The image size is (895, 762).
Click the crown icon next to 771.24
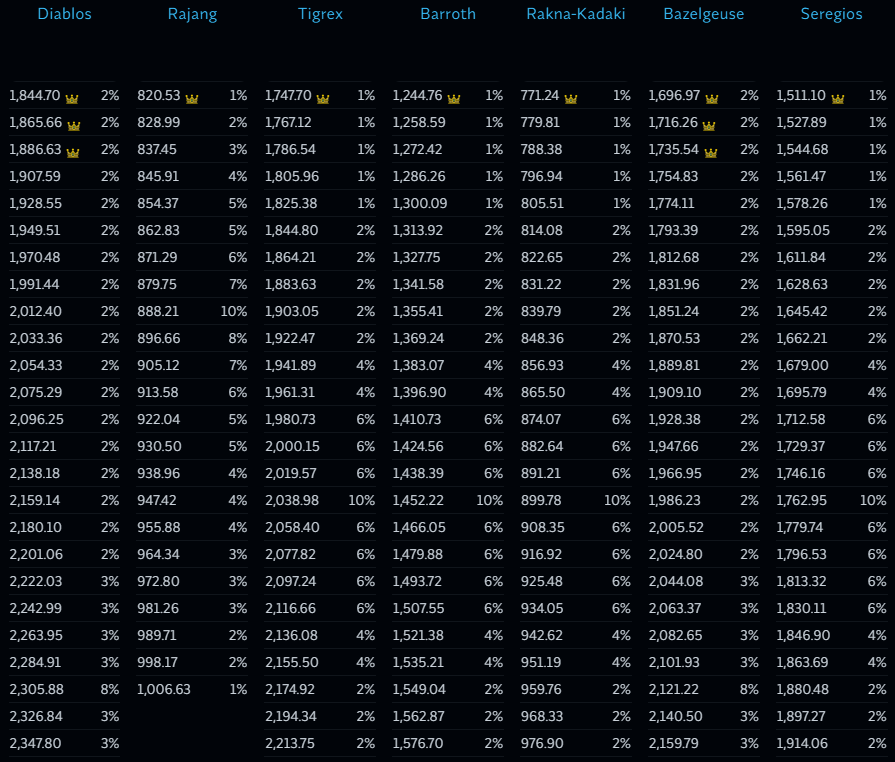tap(571, 99)
